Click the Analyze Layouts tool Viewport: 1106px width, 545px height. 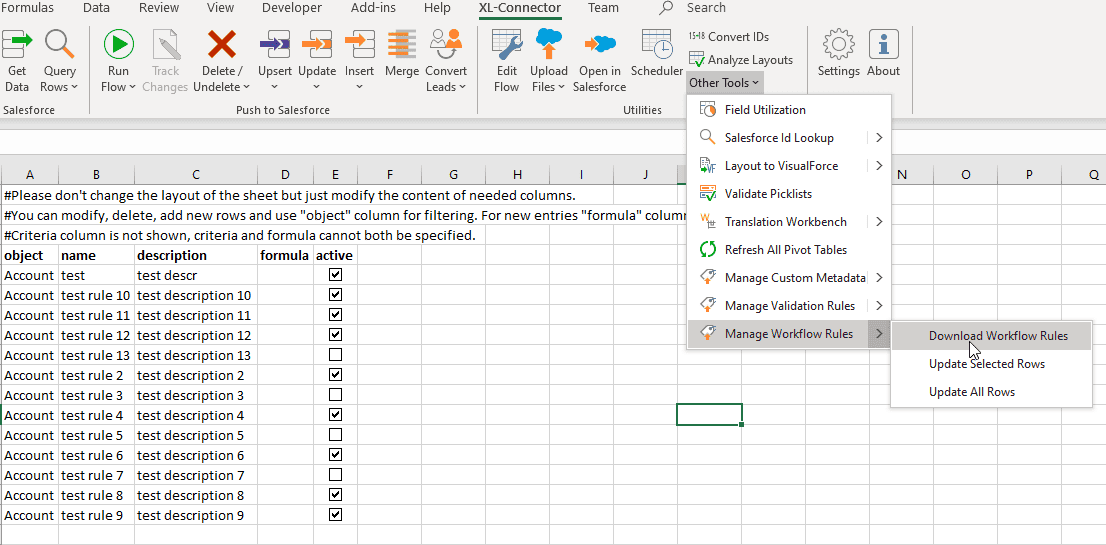[741, 60]
